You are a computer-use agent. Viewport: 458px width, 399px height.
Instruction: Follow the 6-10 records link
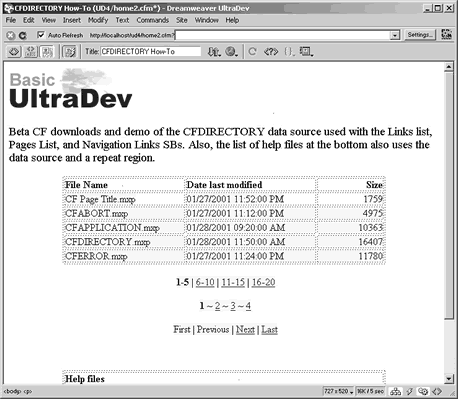(x=205, y=282)
